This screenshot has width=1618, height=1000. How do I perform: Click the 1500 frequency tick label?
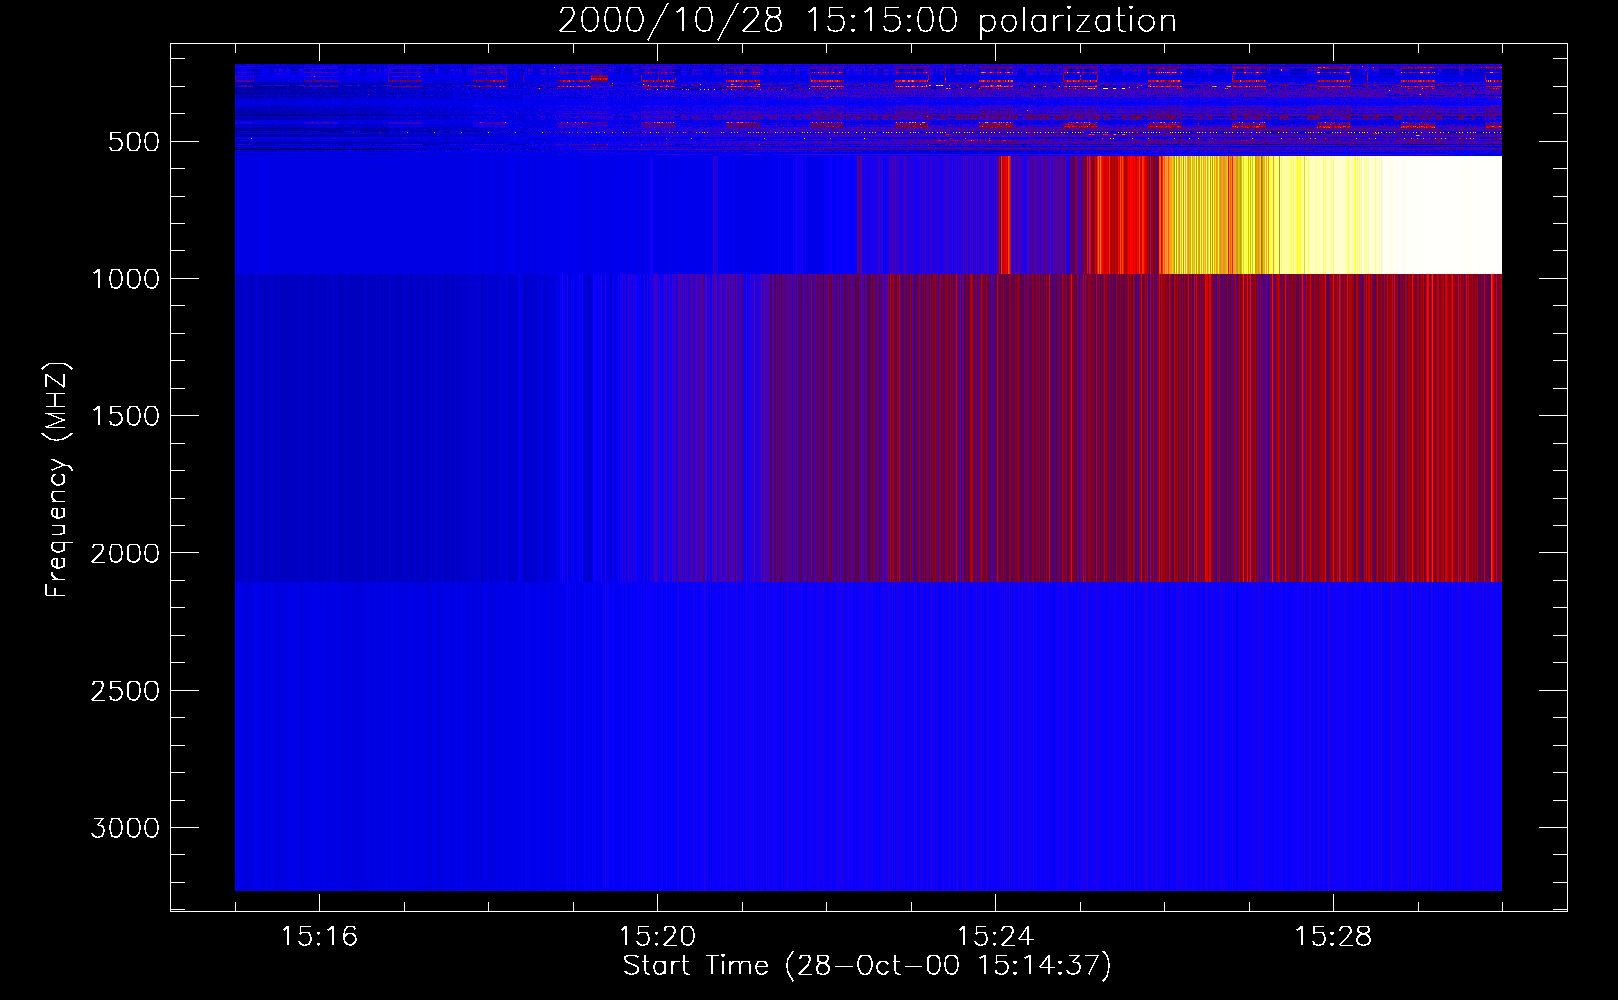(125, 416)
